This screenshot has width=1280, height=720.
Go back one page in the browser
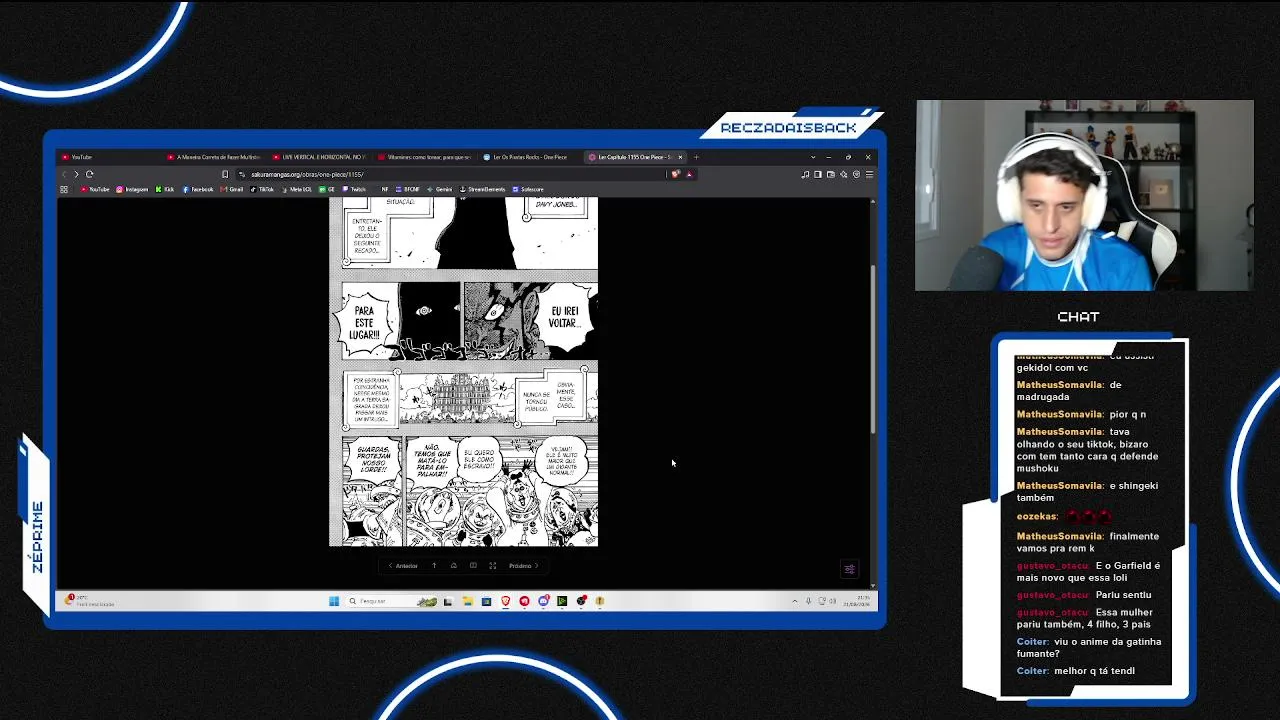tap(64, 174)
